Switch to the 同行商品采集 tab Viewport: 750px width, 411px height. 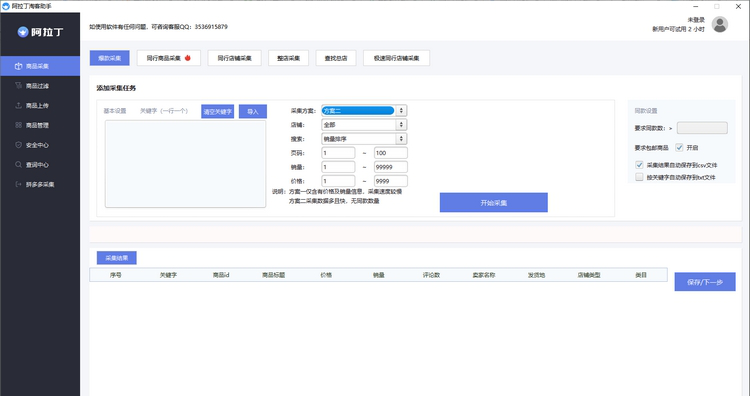tap(168, 58)
